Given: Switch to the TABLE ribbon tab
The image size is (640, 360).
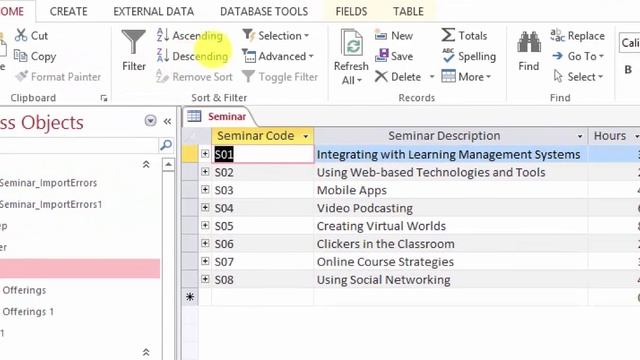Looking at the screenshot, I should click(408, 11).
